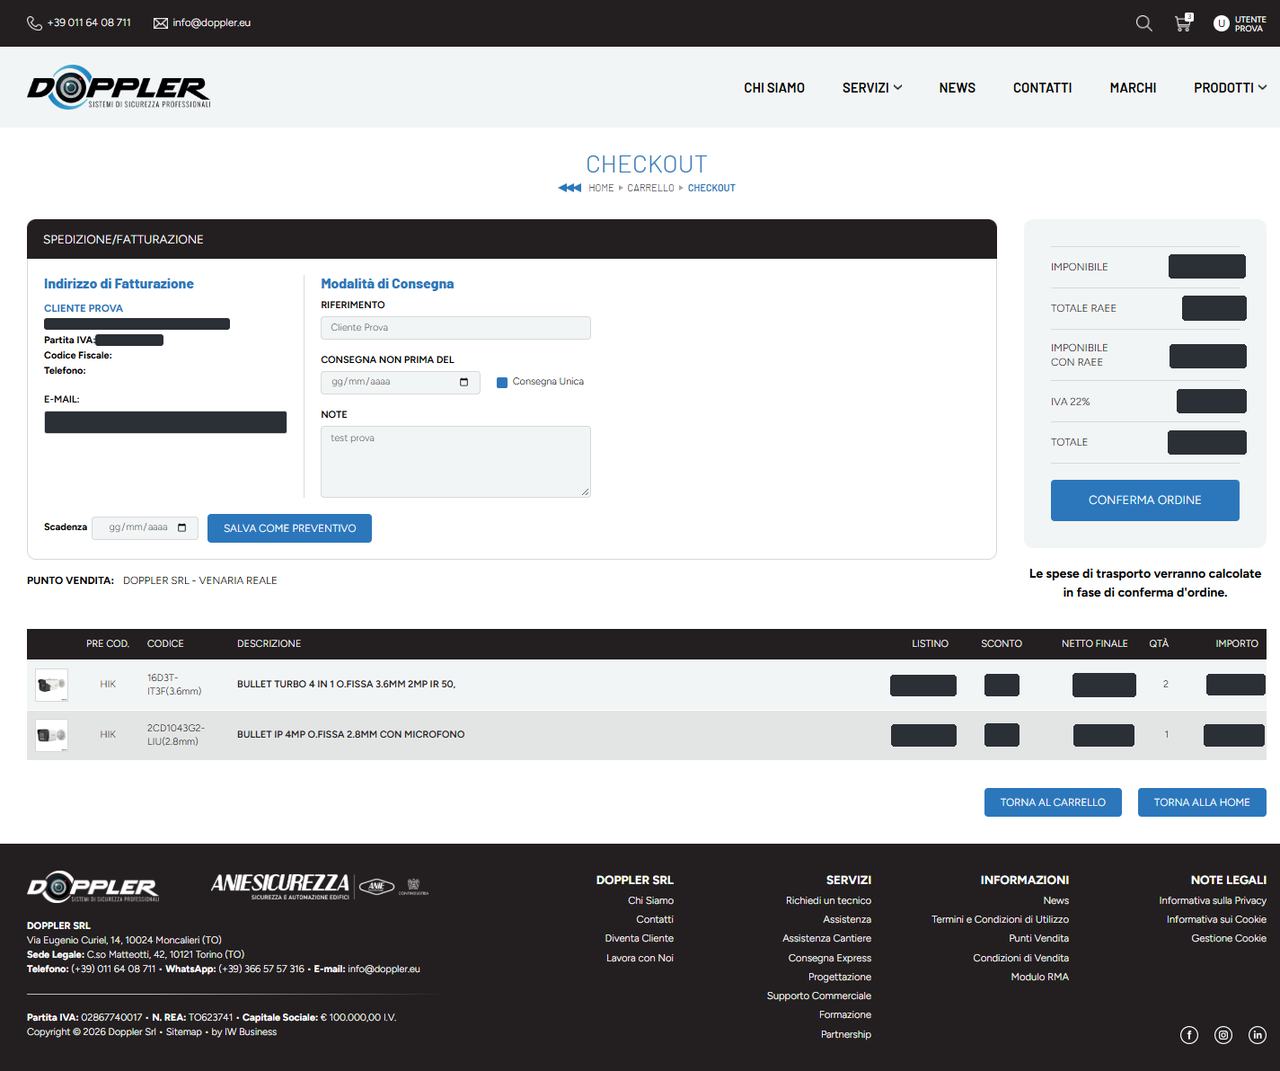Image resolution: width=1280 pixels, height=1071 pixels.
Task: Click Torna alla Home button
Action: coord(1202,802)
